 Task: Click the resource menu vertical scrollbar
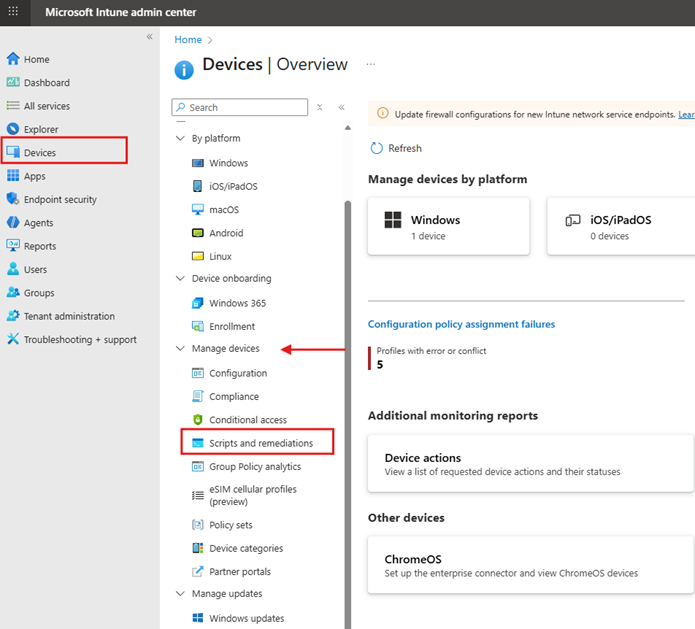[348, 414]
